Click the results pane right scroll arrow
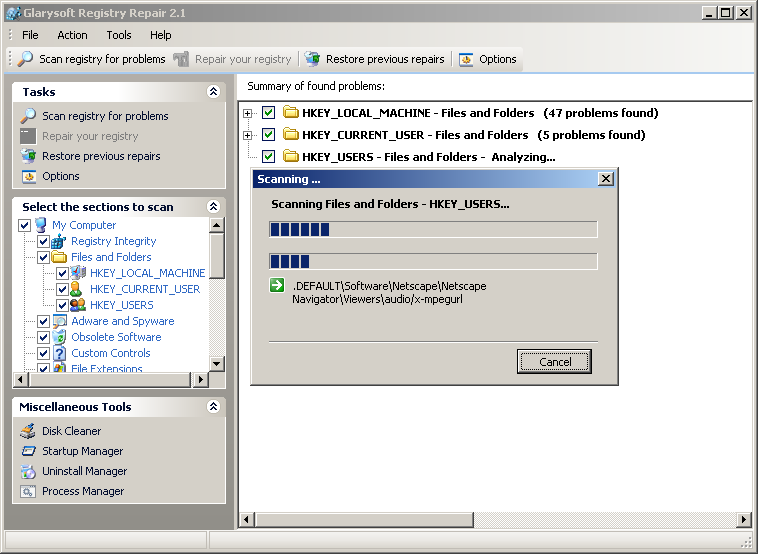Screen dimensions: 758x554 click(744, 520)
